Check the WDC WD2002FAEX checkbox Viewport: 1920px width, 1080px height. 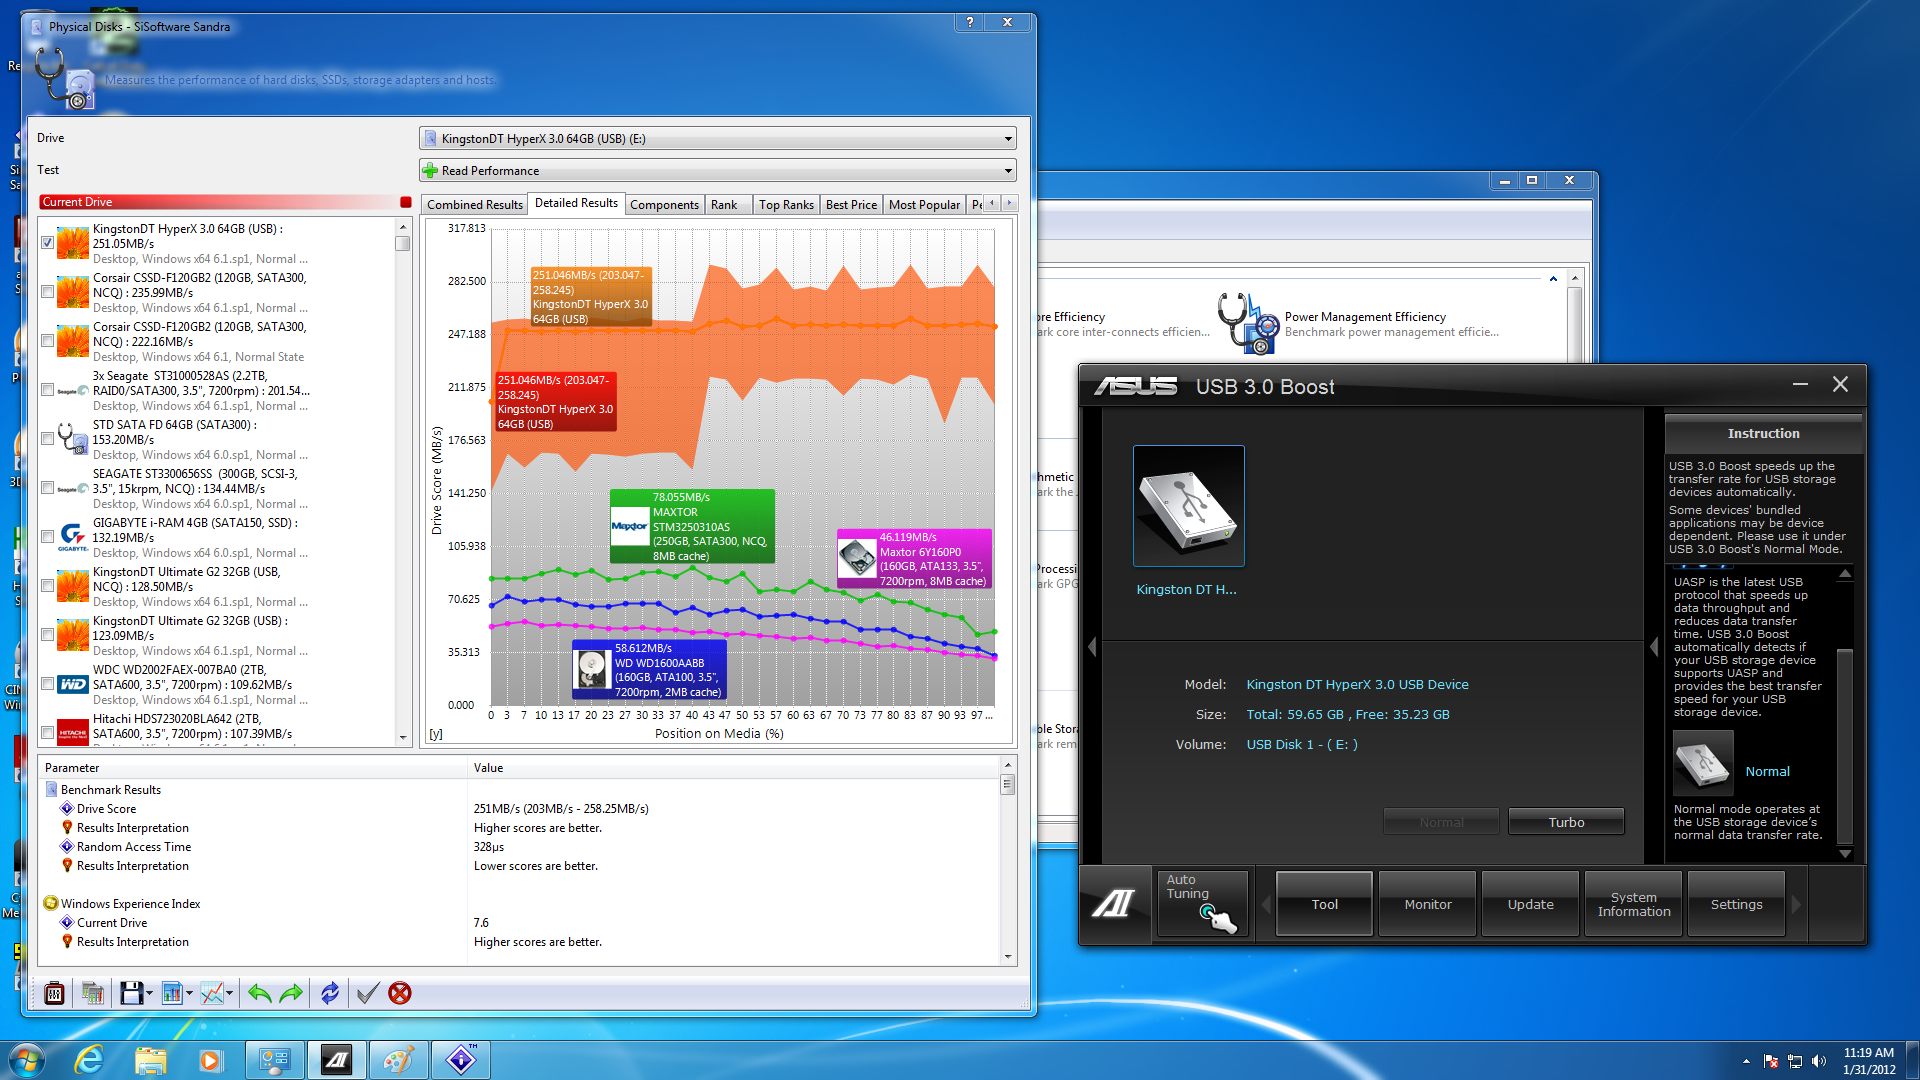point(47,684)
